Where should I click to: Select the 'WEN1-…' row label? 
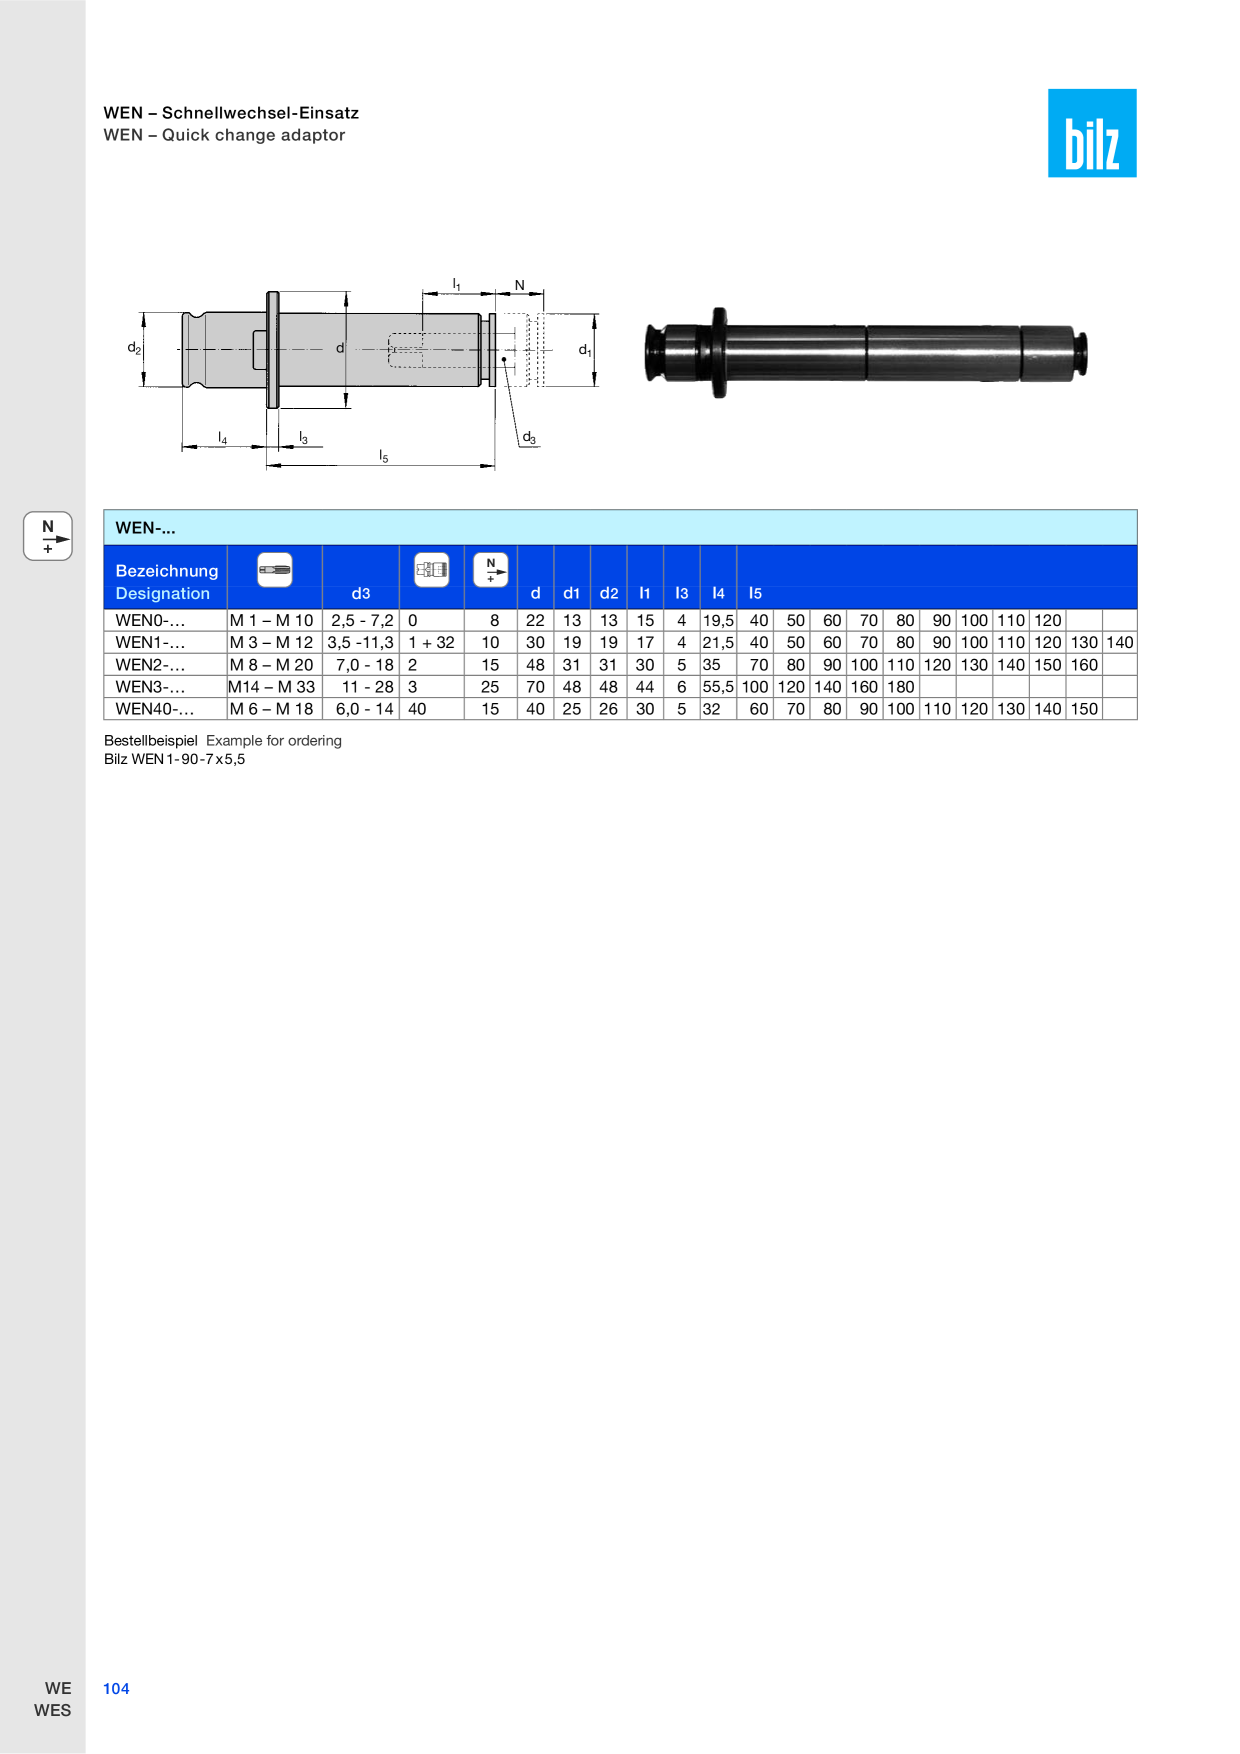pyautogui.click(x=150, y=643)
